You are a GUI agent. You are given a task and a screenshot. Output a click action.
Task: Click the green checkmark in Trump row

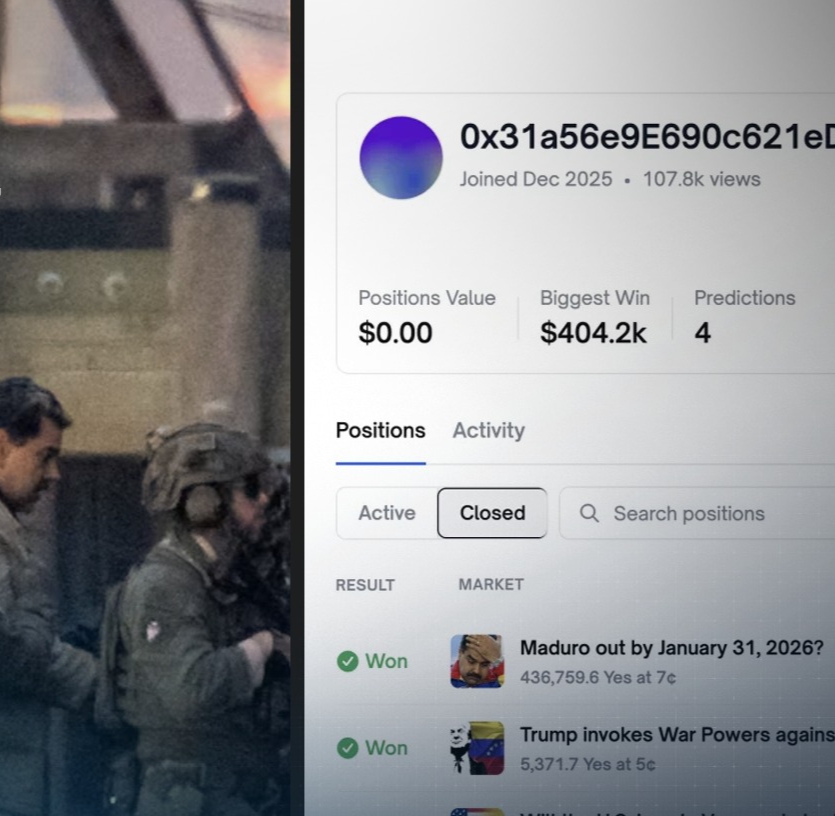347,748
